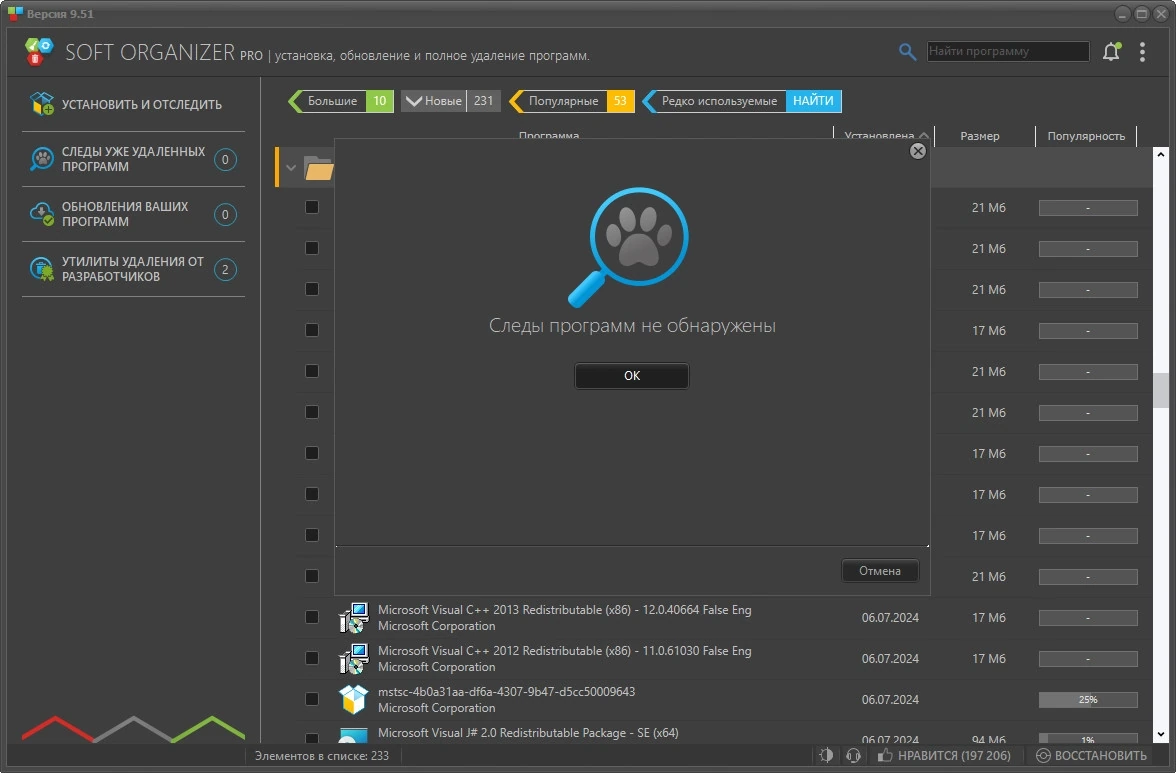Open Установить и отследить section
The image size is (1176, 773).
[134, 104]
